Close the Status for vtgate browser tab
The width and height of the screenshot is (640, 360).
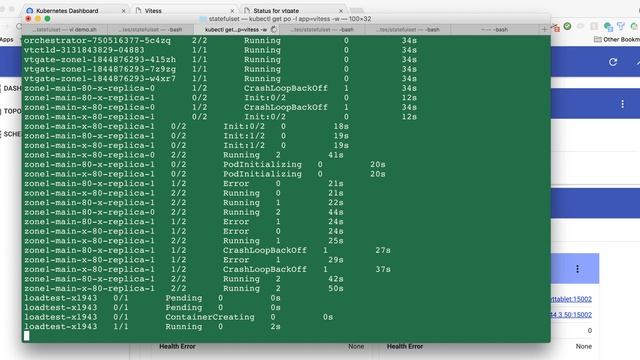tap(341, 11)
